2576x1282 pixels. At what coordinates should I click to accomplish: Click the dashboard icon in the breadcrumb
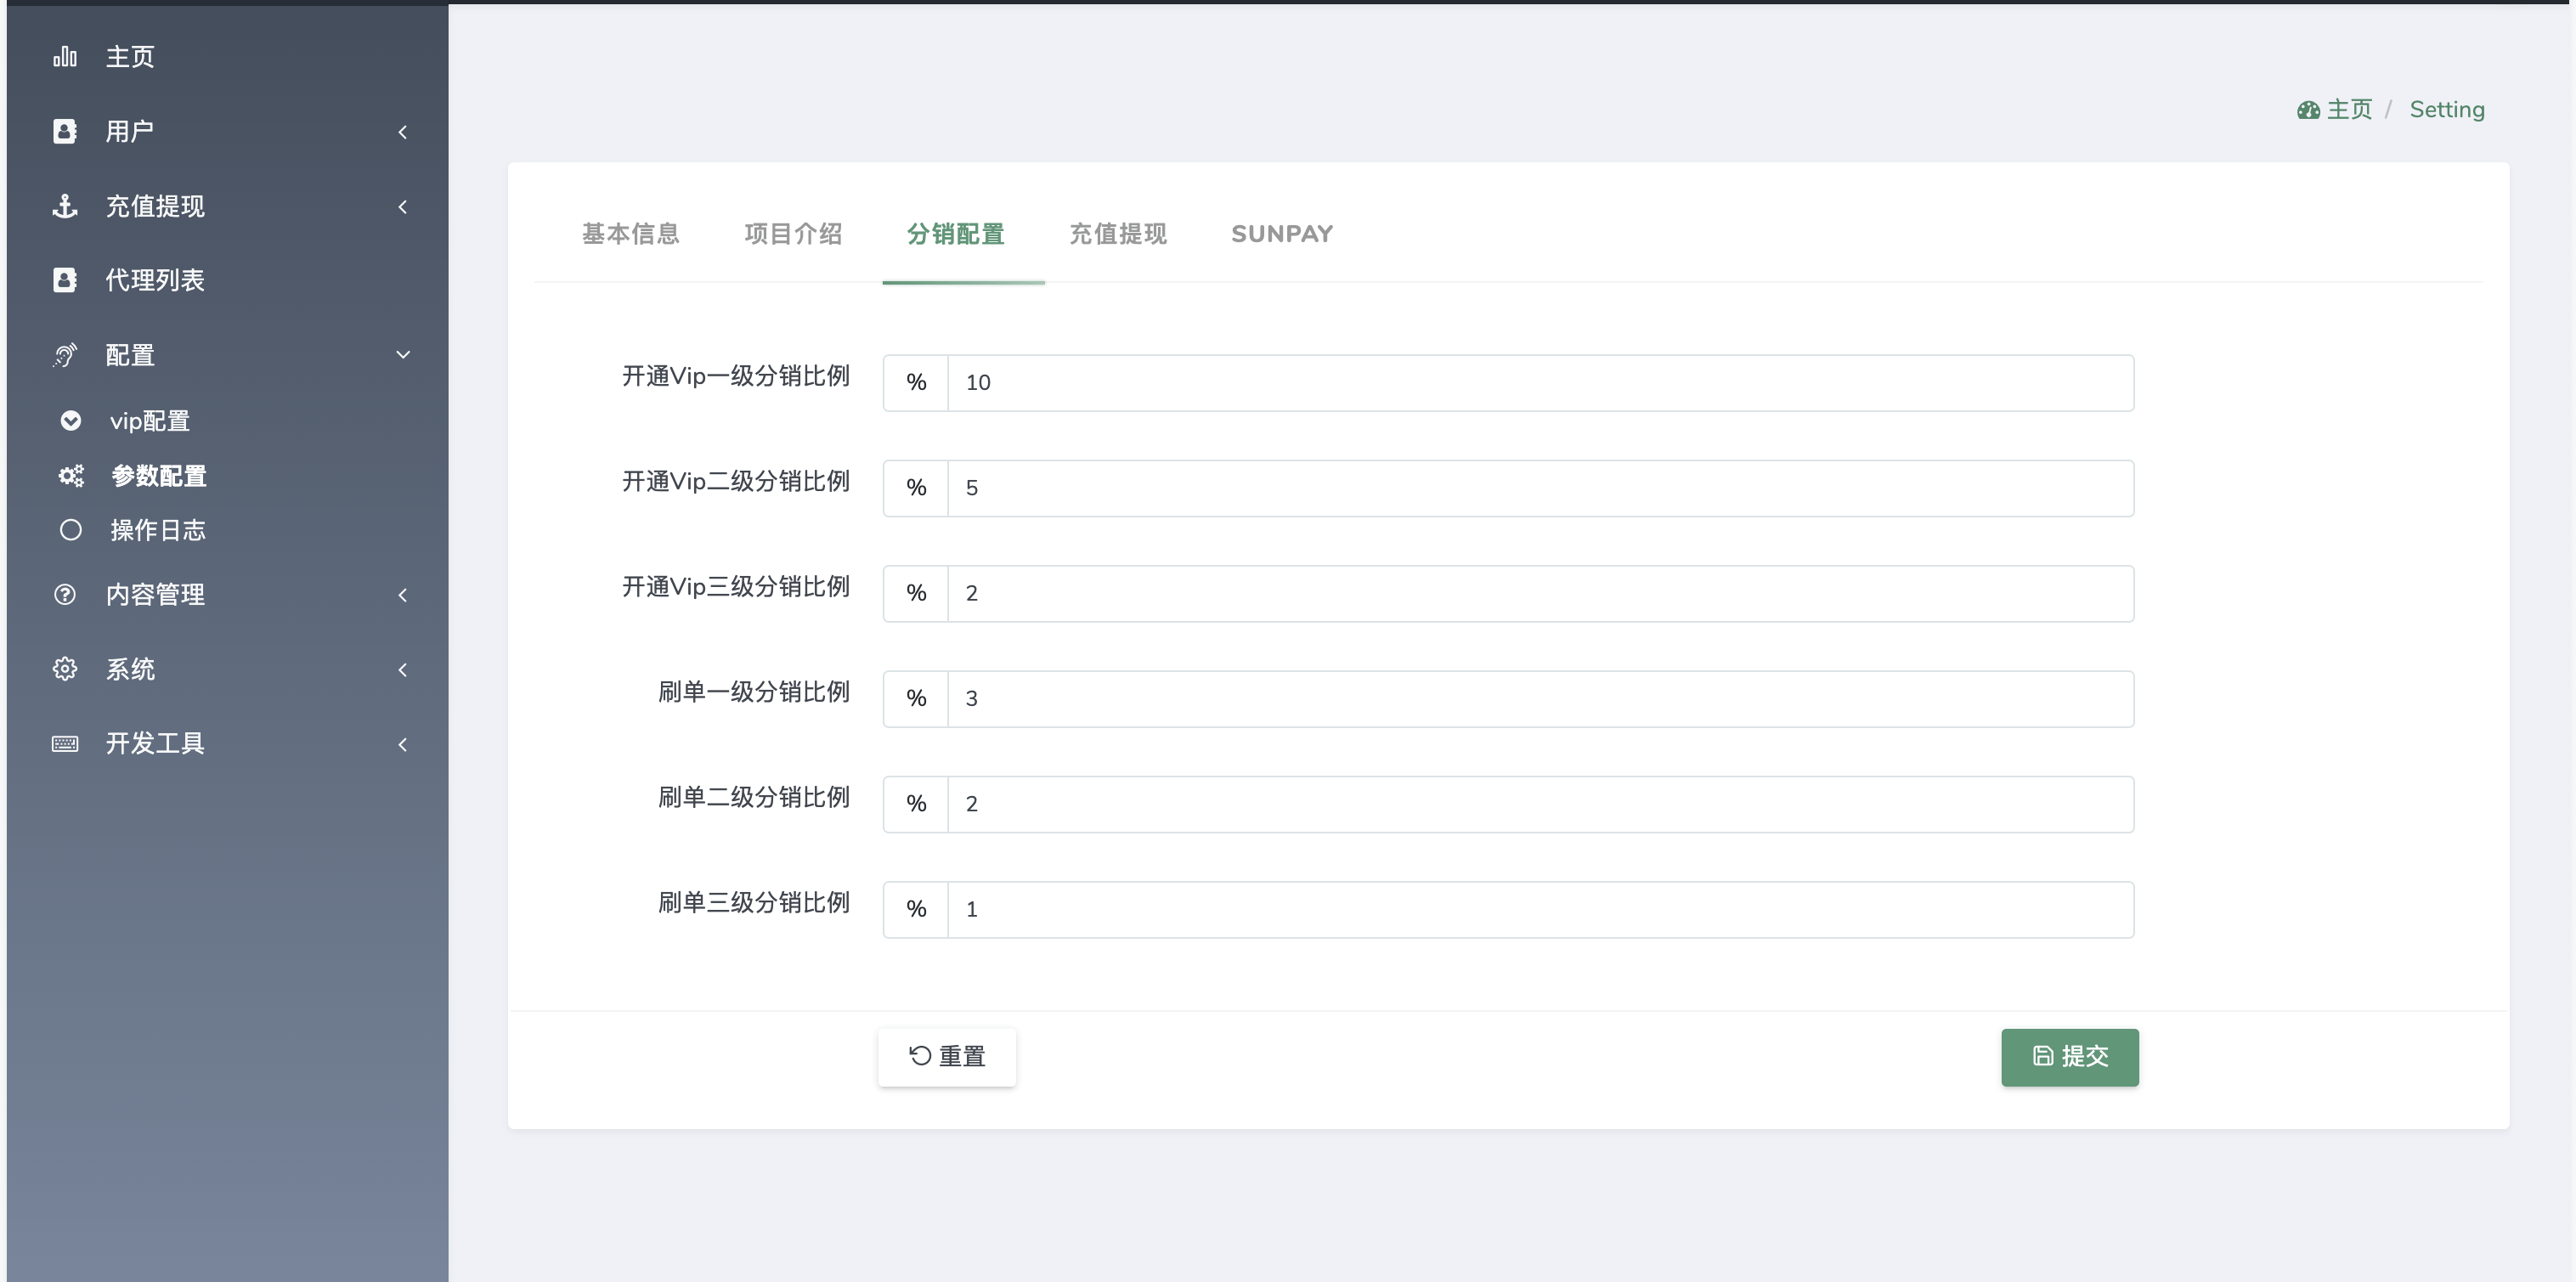(x=2308, y=110)
